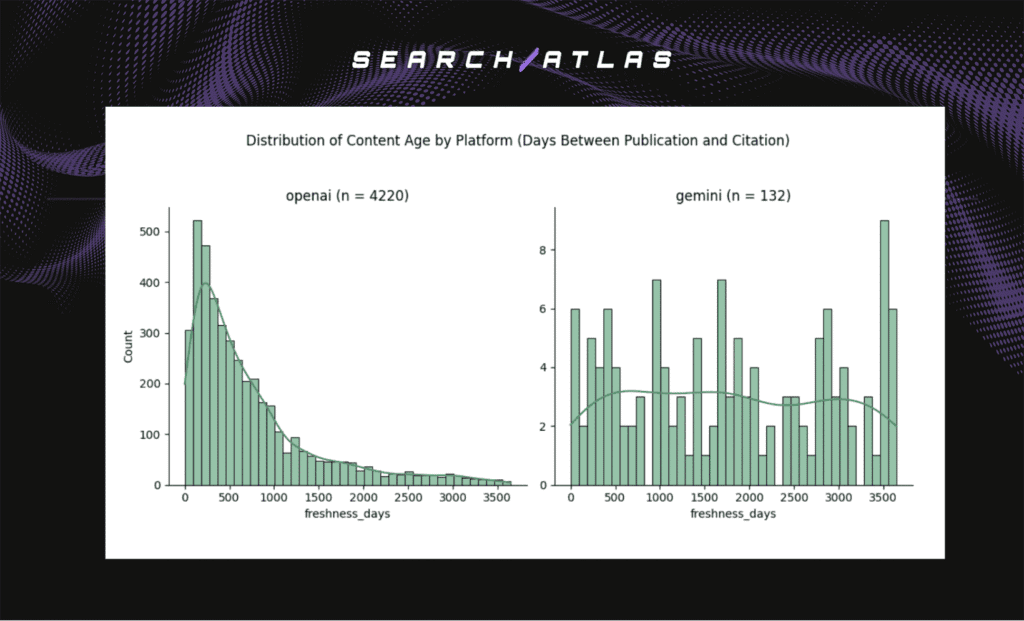Open the chart title options
1024x621 pixels.
[517, 140]
